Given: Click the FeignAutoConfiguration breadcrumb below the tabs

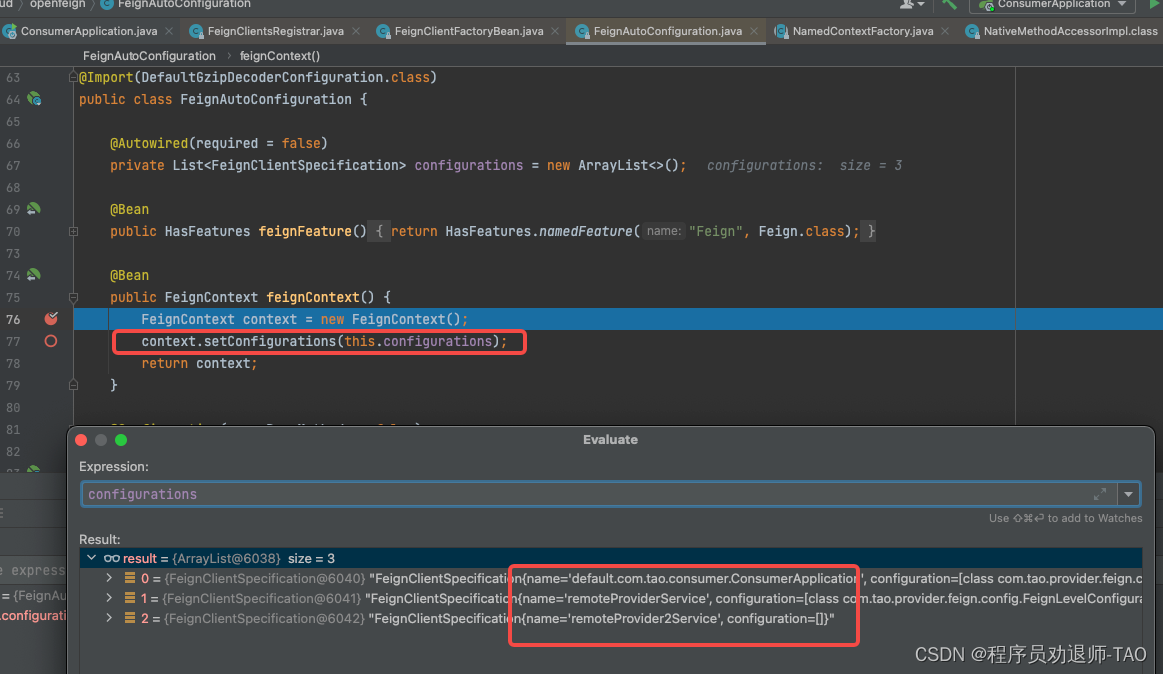Looking at the screenshot, I should point(149,56).
